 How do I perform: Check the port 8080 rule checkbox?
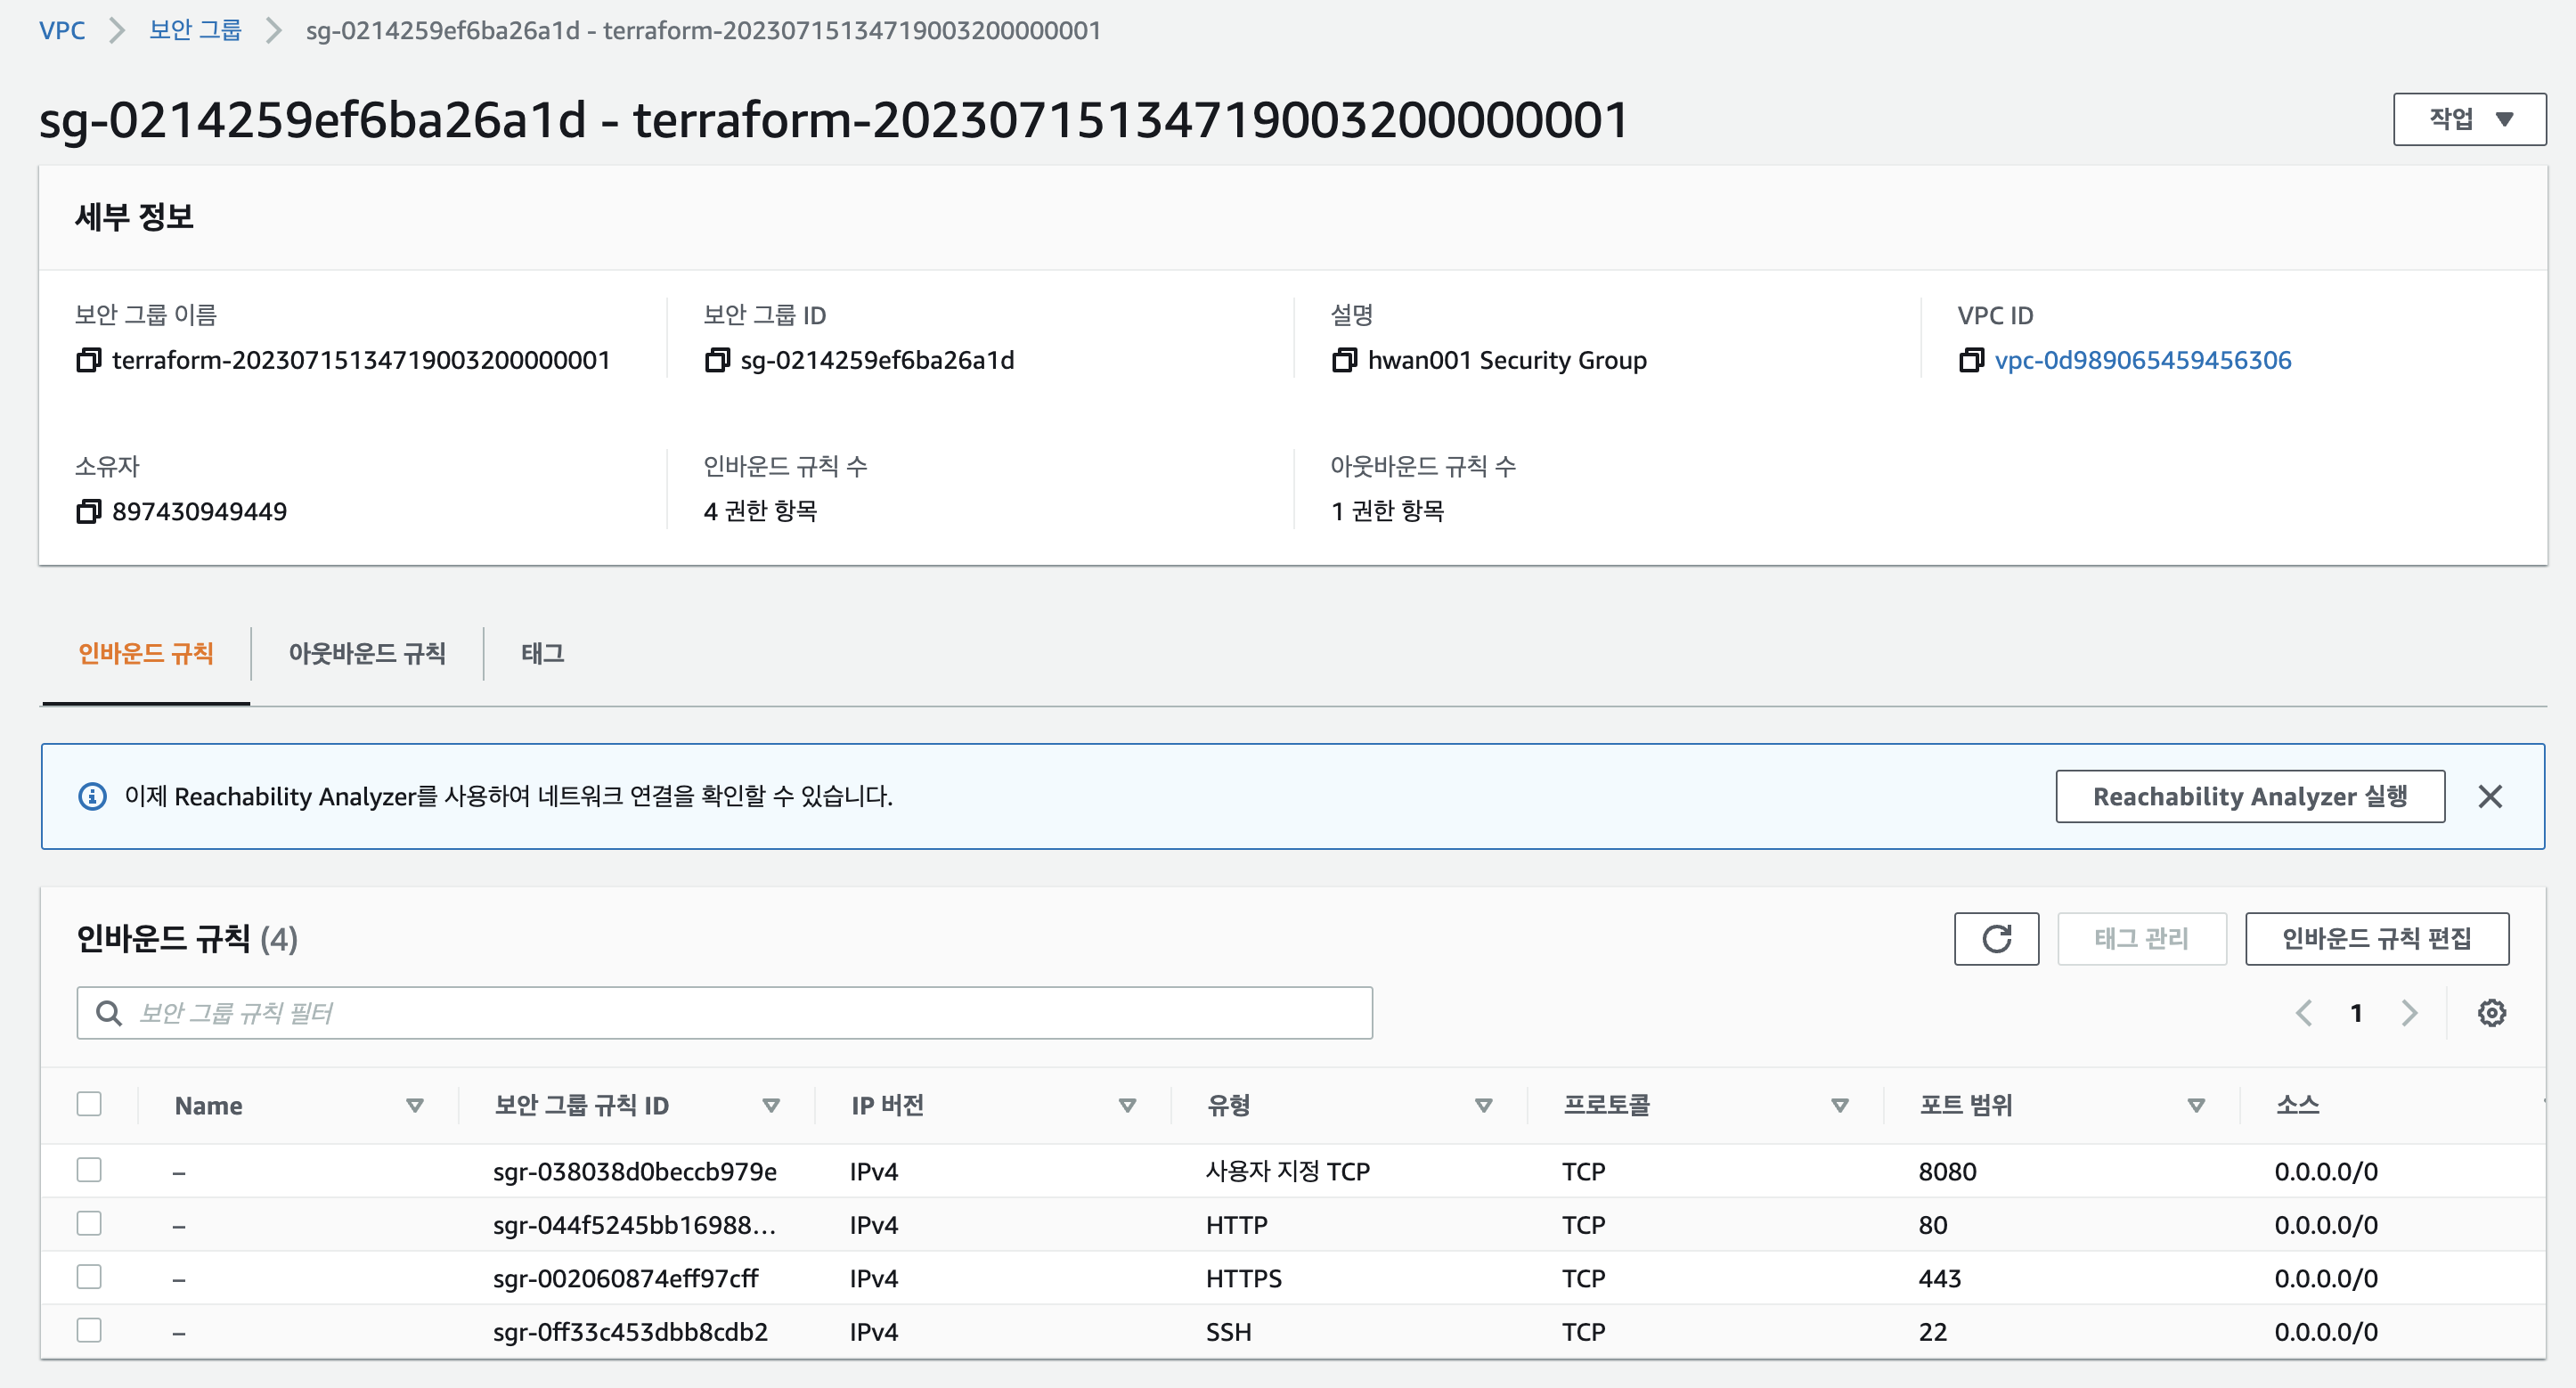point(89,1170)
